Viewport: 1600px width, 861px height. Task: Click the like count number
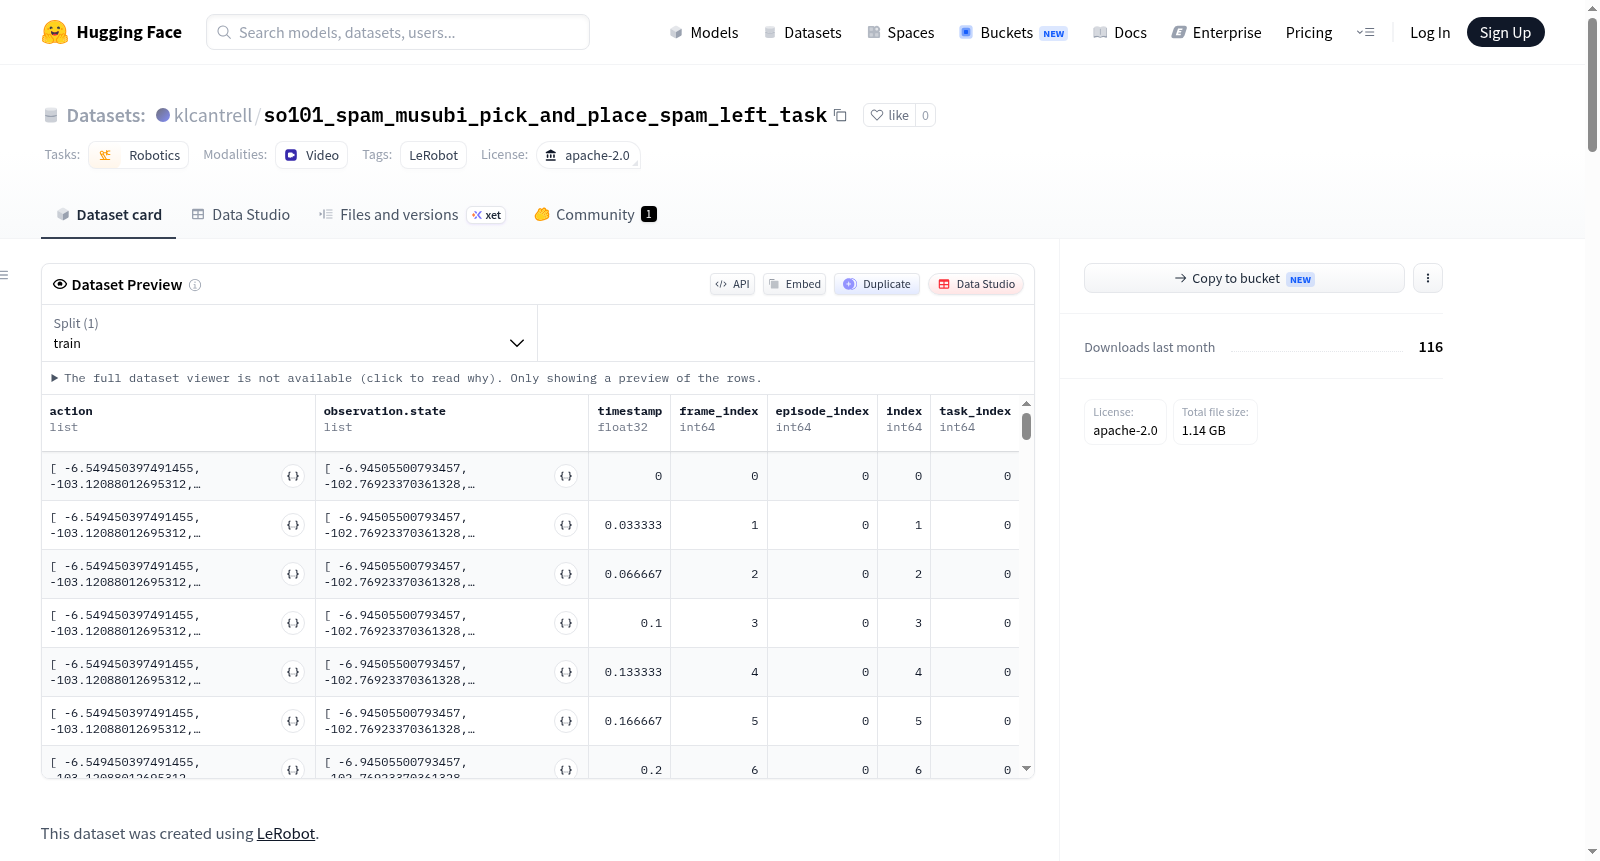pos(925,115)
